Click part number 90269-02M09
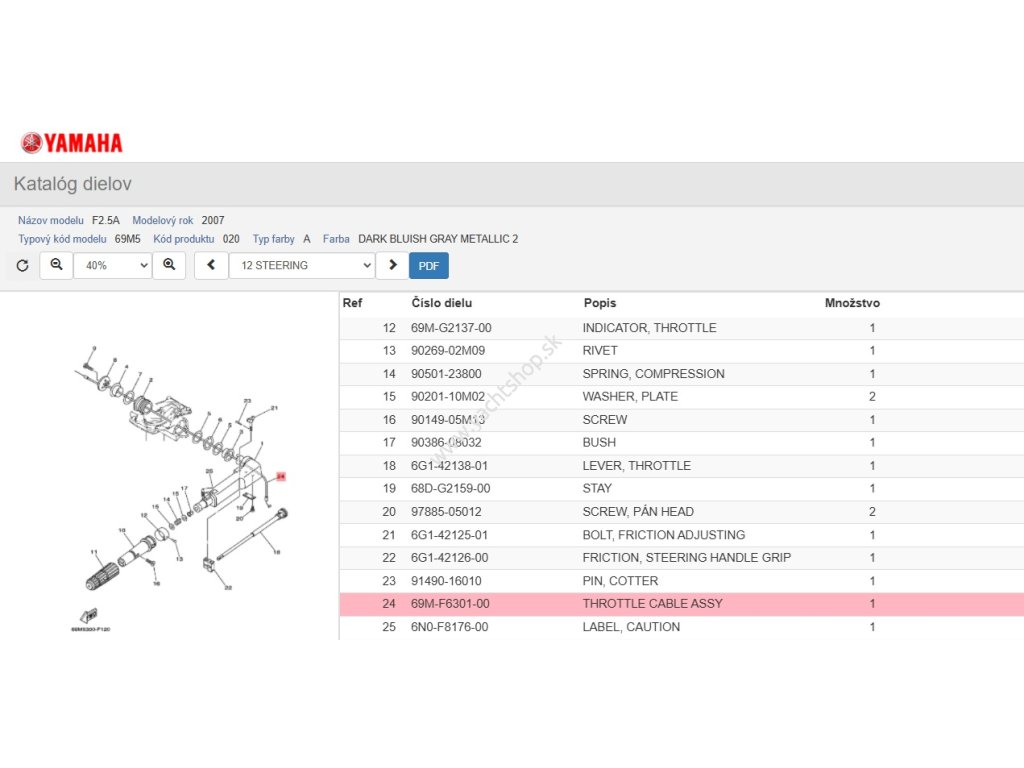The image size is (1024, 768). click(x=447, y=351)
